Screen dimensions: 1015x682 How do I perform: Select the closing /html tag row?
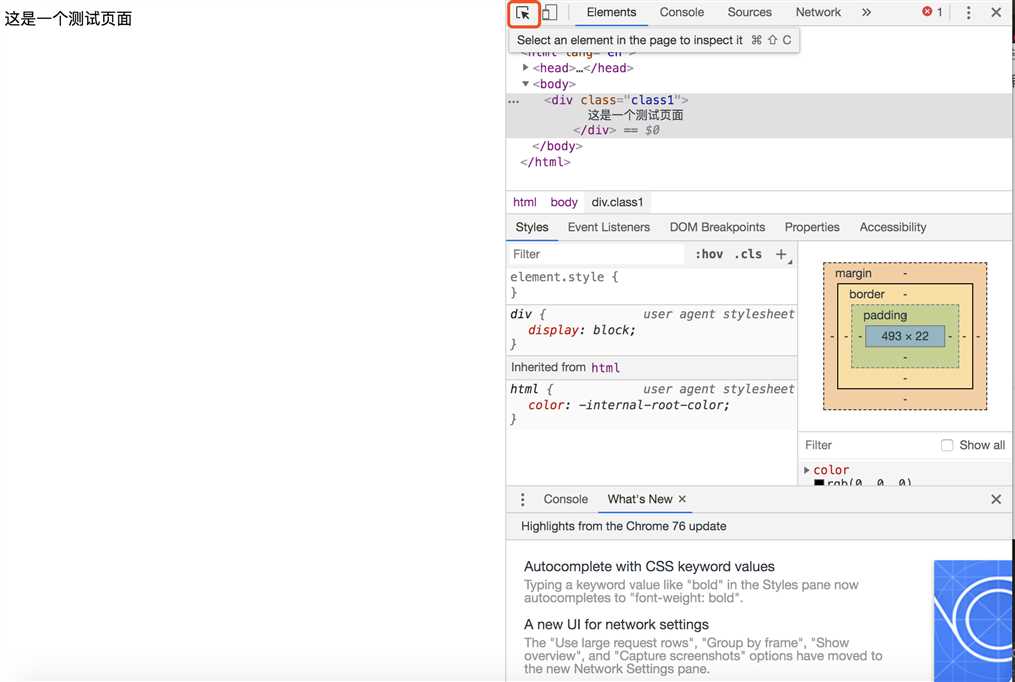coord(545,162)
